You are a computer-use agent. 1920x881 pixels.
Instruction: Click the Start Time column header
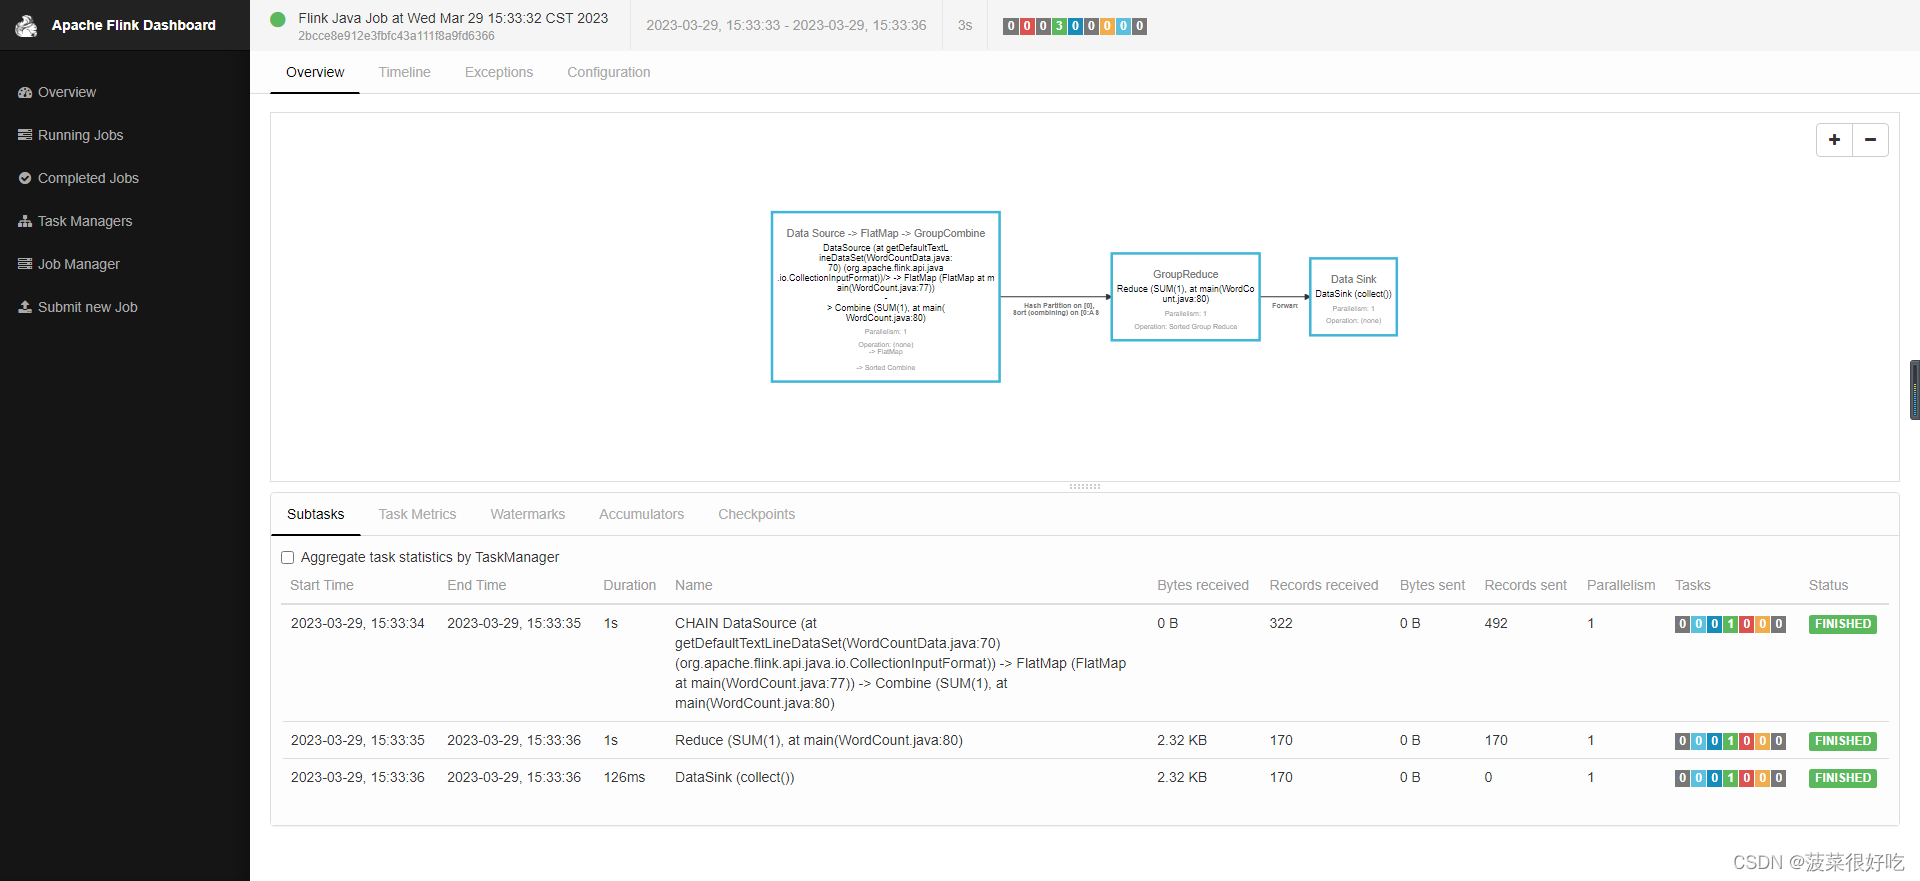322,586
